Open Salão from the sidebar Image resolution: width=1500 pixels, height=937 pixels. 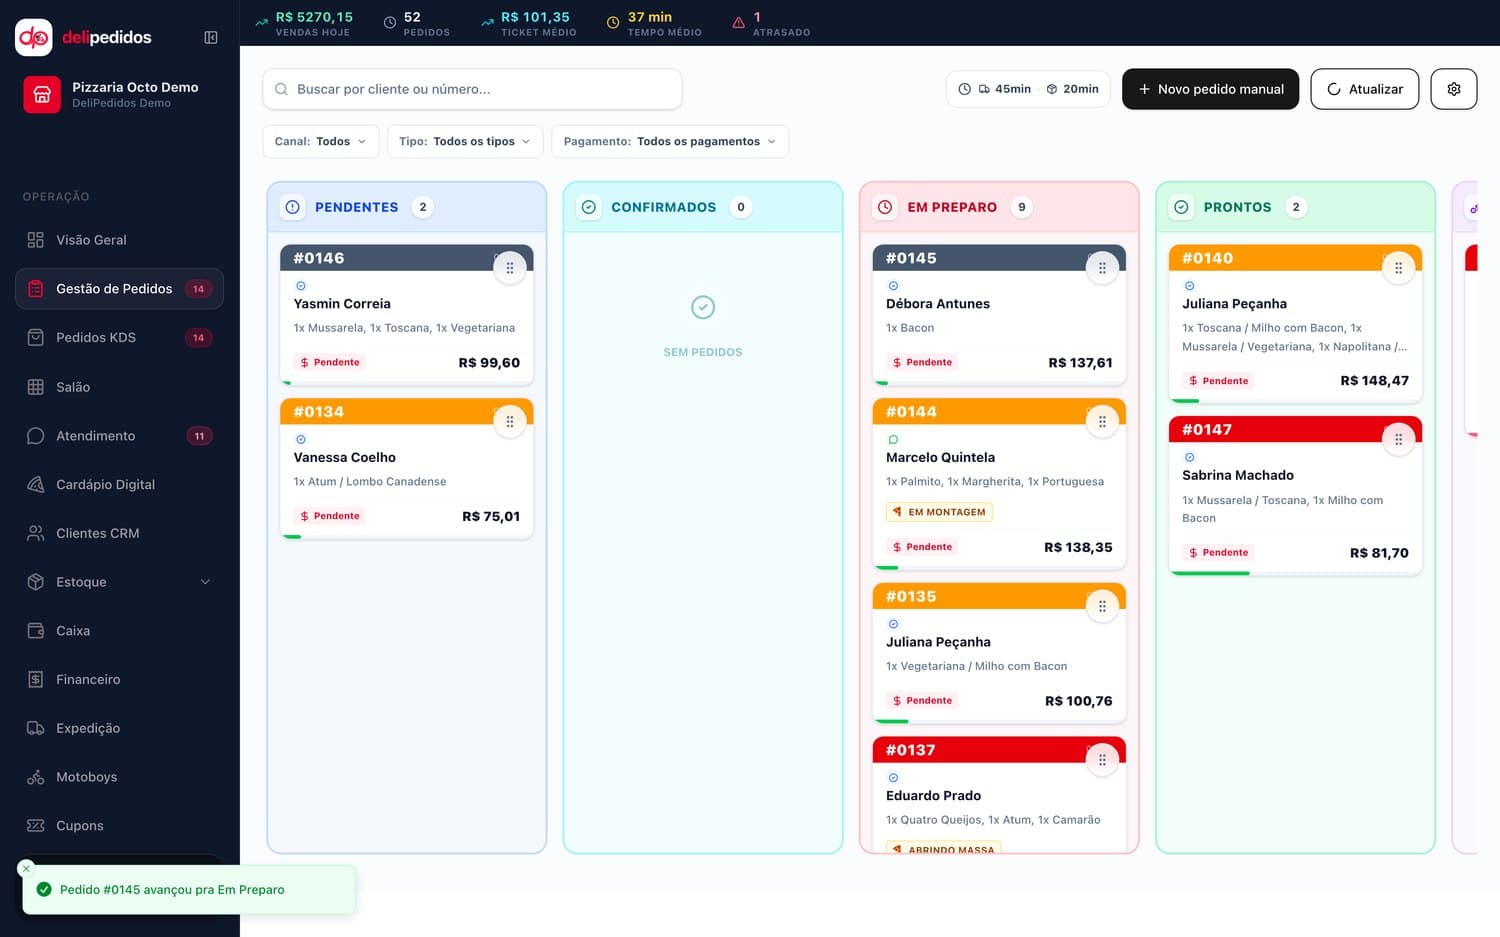point(119,387)
